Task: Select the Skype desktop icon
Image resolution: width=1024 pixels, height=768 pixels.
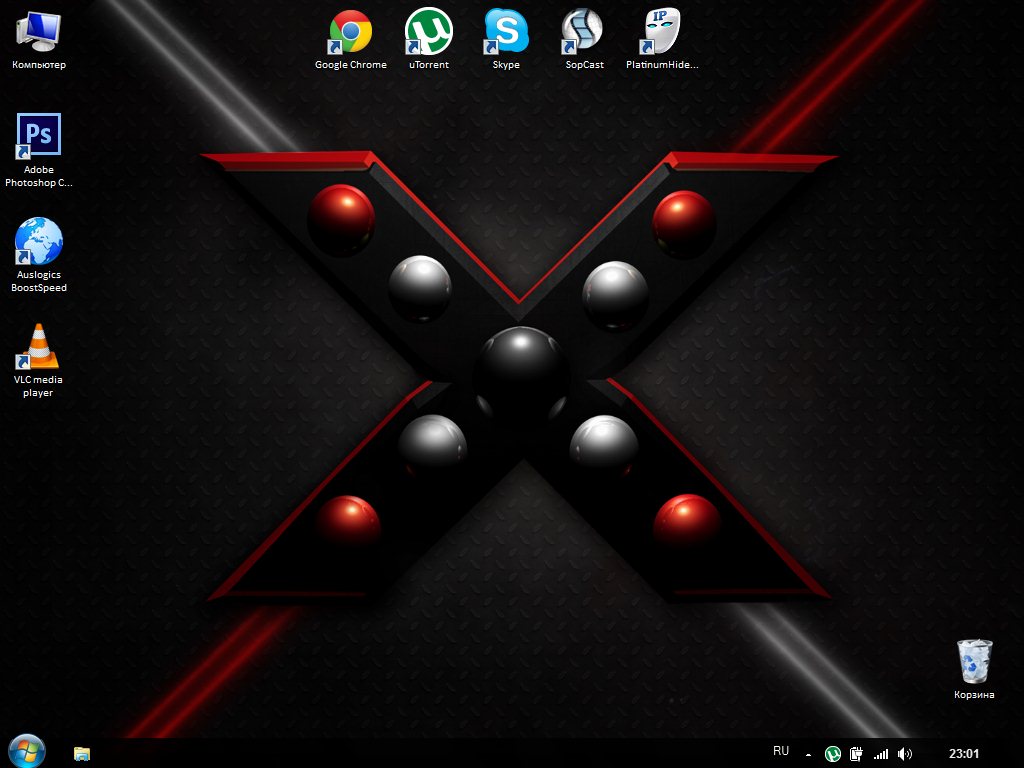Action: pyautogui.click(x=506, y=32)
